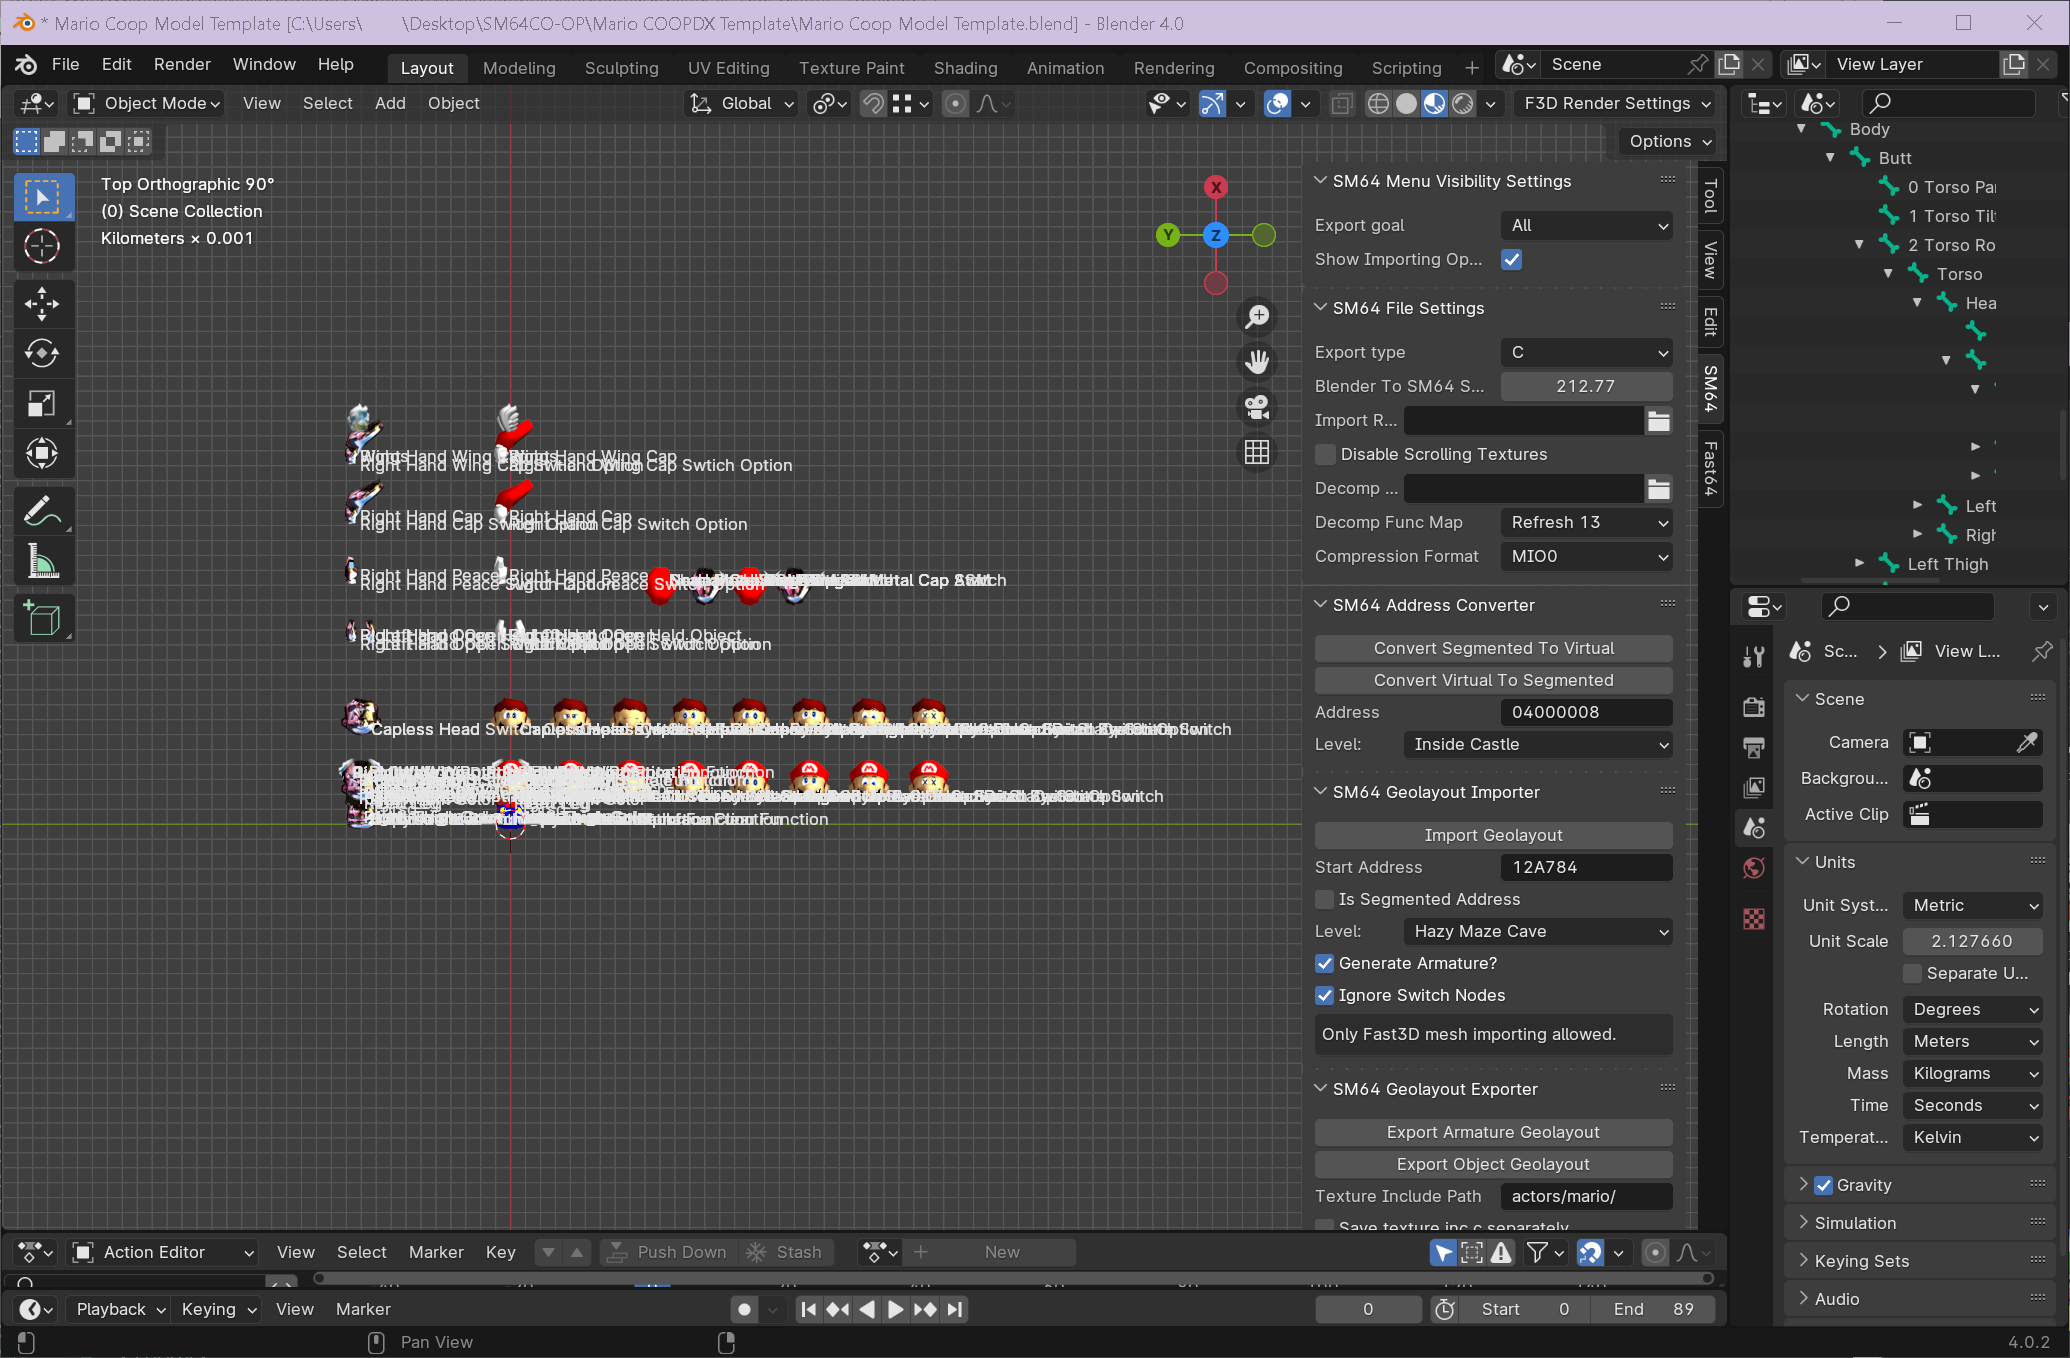Open Texture properties checker icon
Viewport: 2070px width, 1358px height.
(x=1754, y=919)
